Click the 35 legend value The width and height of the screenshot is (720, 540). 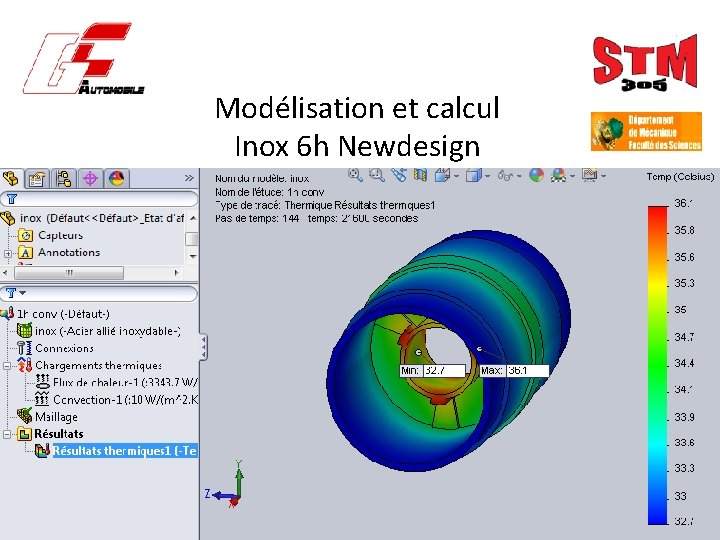681,310
